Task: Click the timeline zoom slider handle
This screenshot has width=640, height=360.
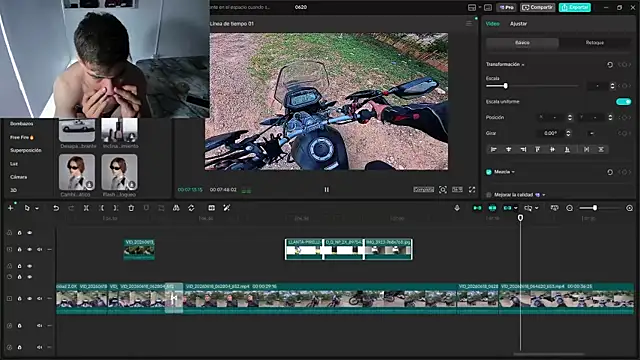Action: tap(595, 208)
